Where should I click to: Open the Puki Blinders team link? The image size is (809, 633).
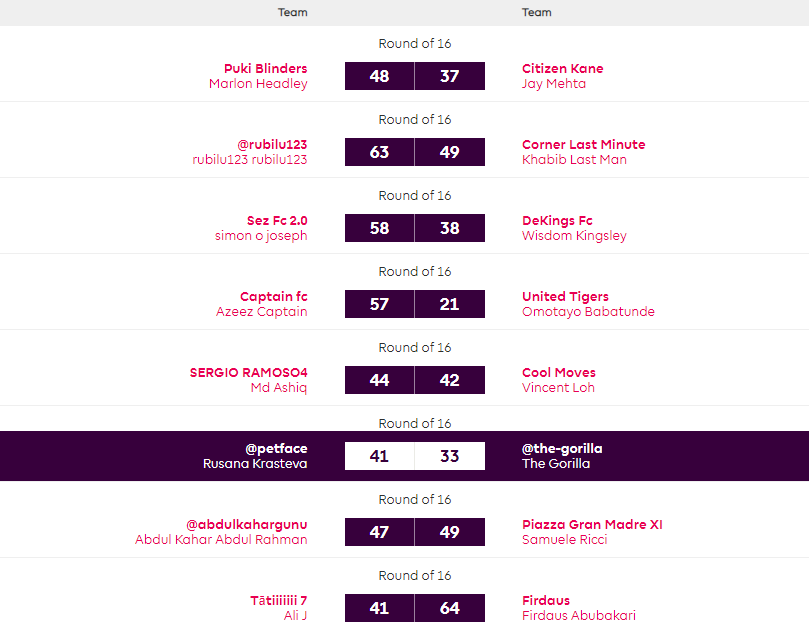click(x=265, y=69)
